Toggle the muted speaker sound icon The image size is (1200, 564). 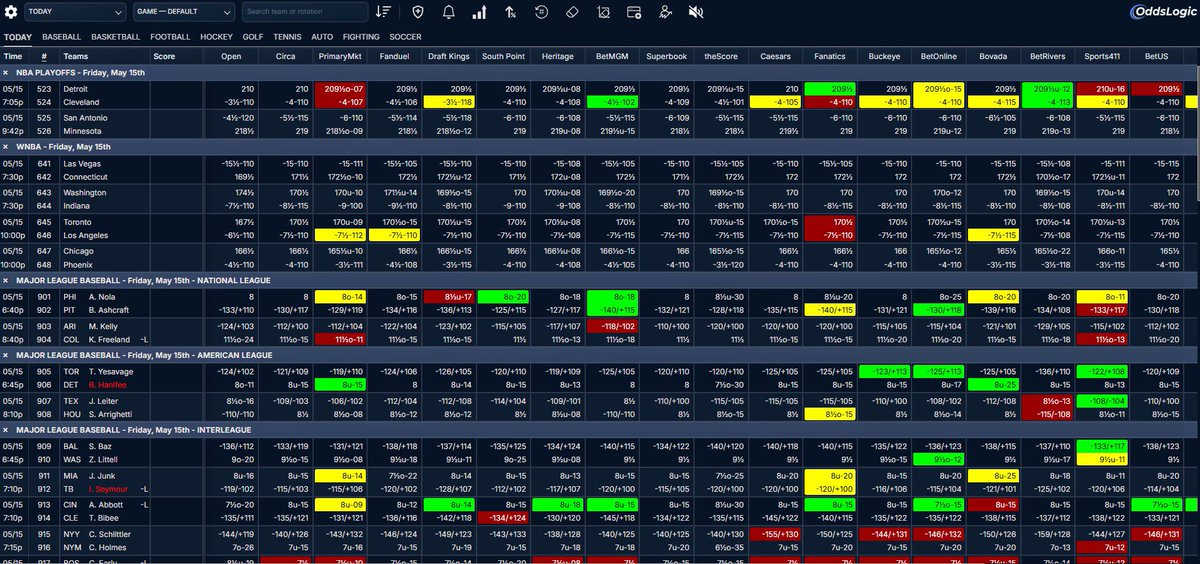pyautogui.click(x=695, y=12)
